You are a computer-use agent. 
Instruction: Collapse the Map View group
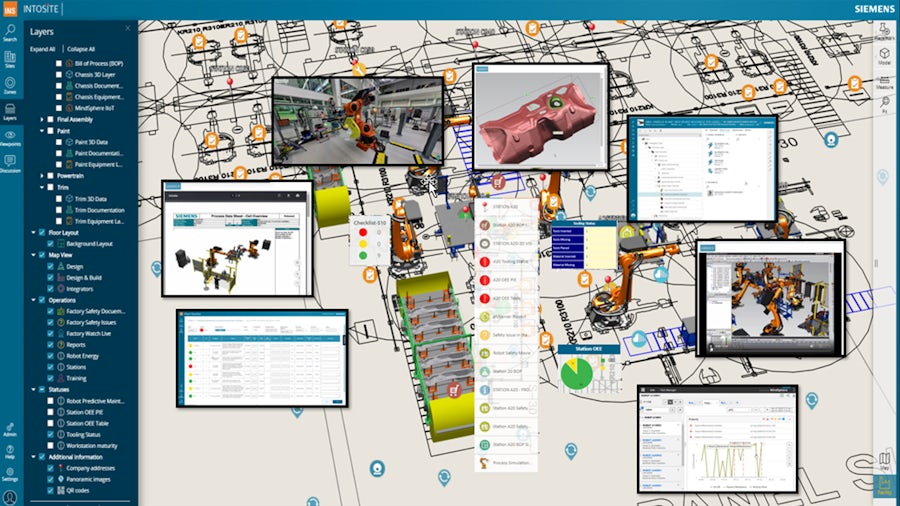pos(33,255)
